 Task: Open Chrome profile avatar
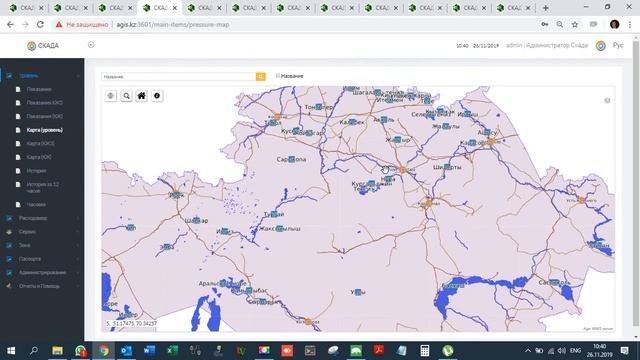click(x=614, y=24)
